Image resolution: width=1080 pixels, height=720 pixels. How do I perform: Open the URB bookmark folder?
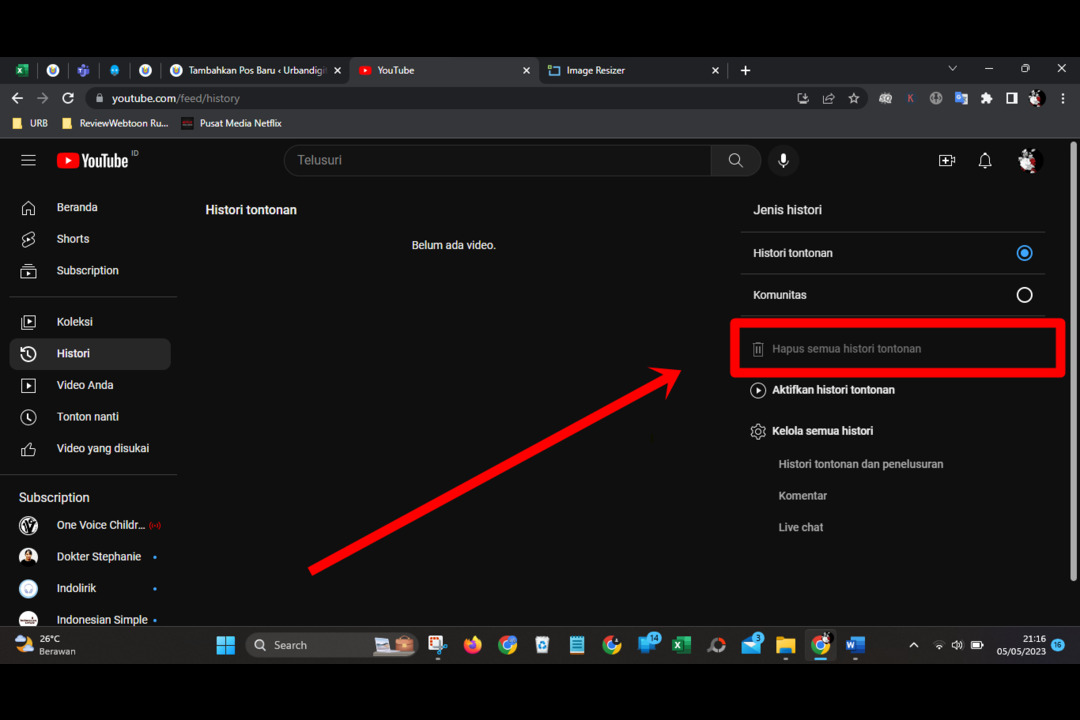click(x=30, y=123)
